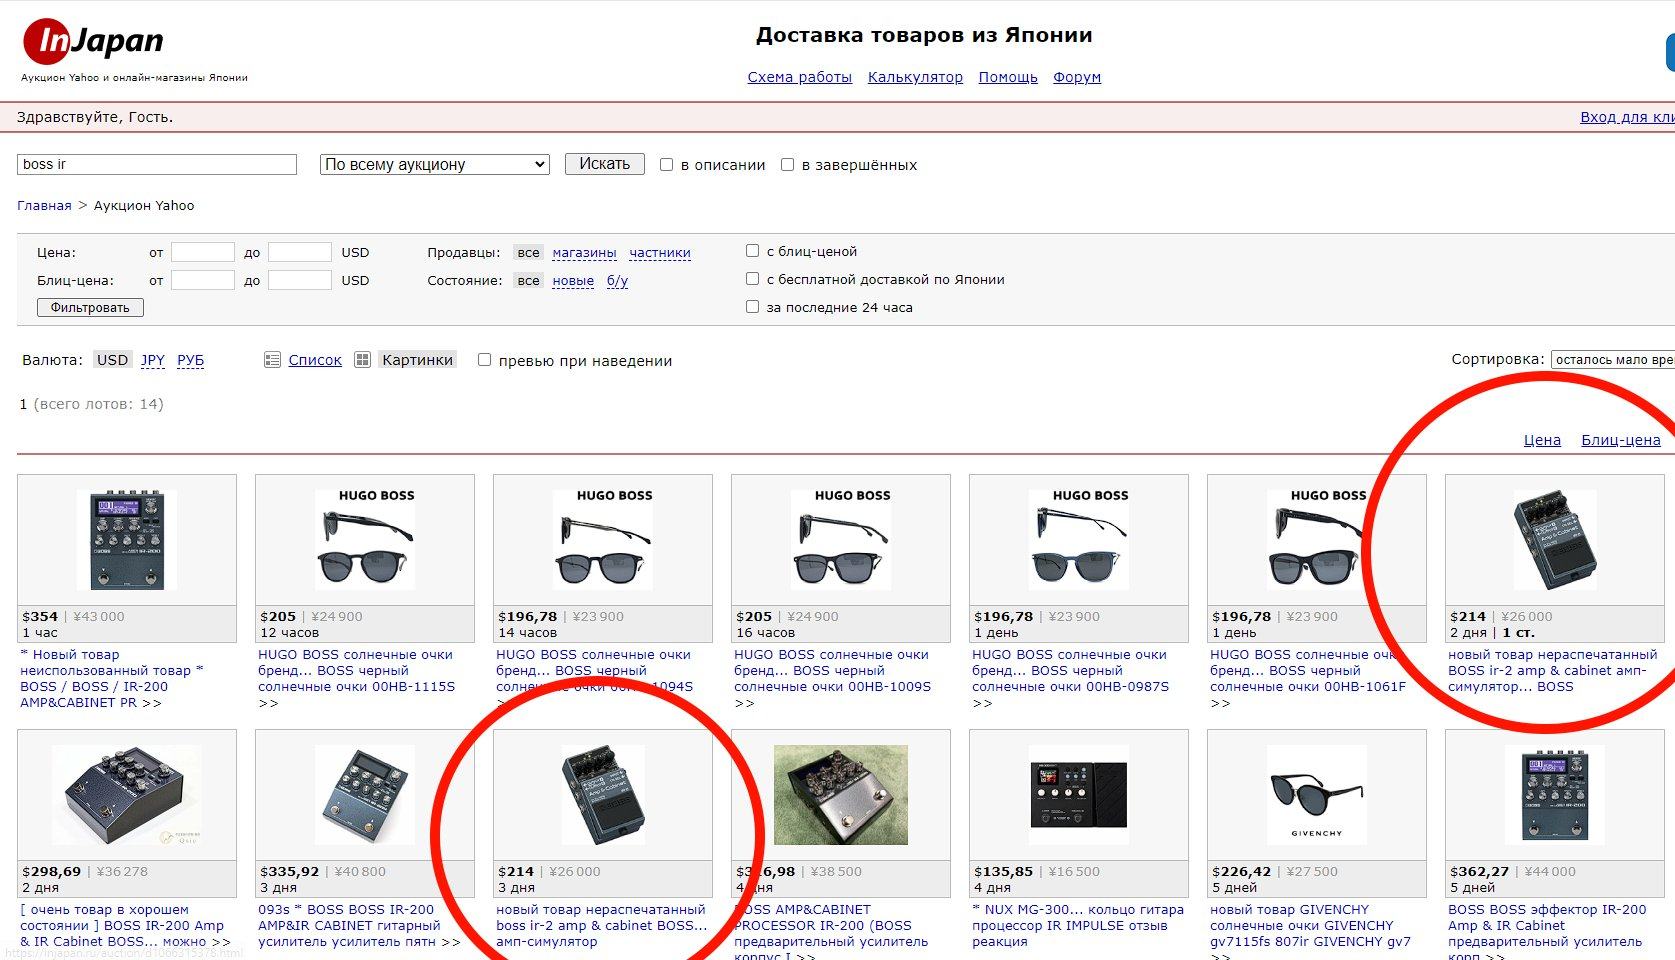The height and width of the screenshot is (960, 1675).
Task: Select the list view icon
Action: coord(272,360)
